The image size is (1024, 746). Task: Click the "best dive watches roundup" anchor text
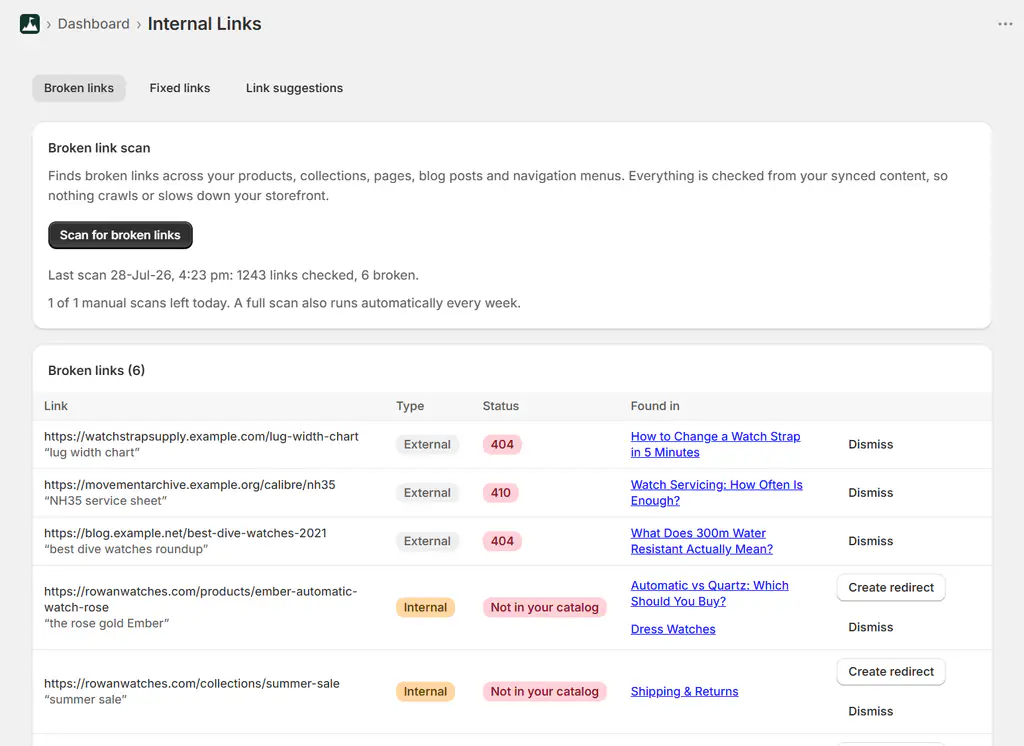click(x=126, y=549)
